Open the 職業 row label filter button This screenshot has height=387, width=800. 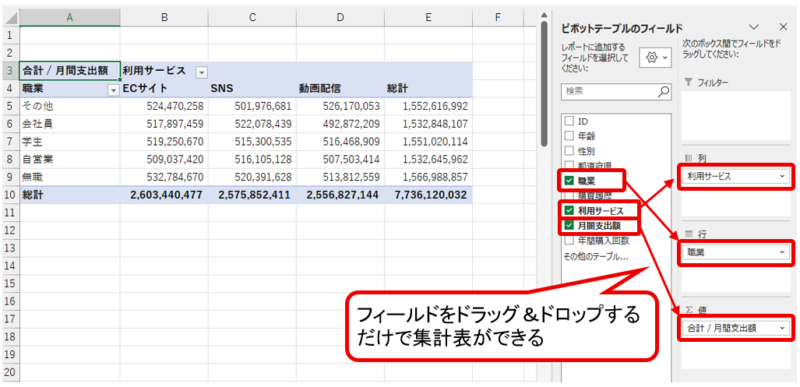pos(113,90)
